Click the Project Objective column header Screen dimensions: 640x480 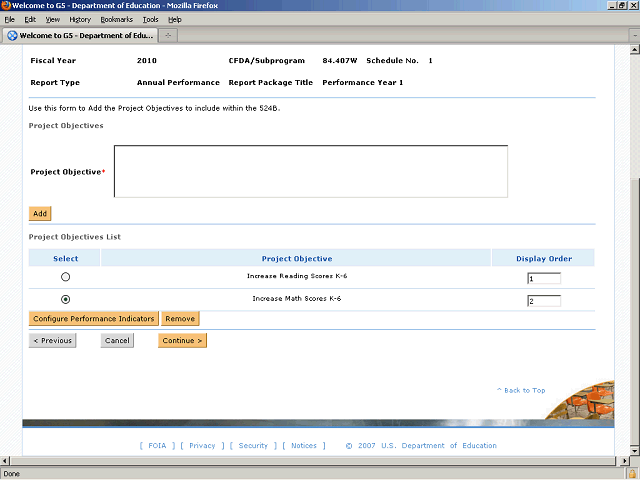pyautogui.click(x=297, y=258)
